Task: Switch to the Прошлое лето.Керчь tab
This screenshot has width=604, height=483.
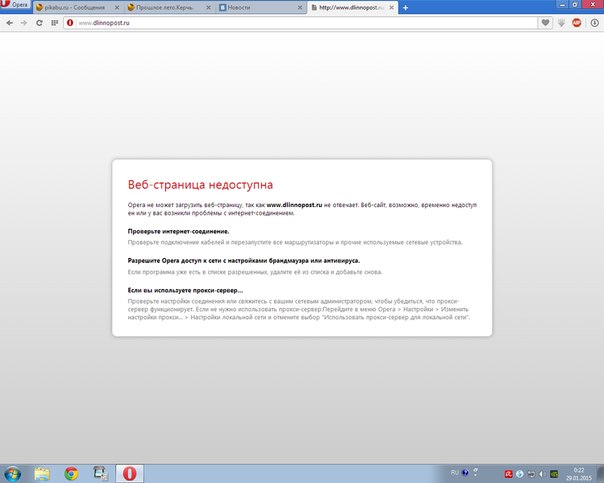Action: (170, 7)
